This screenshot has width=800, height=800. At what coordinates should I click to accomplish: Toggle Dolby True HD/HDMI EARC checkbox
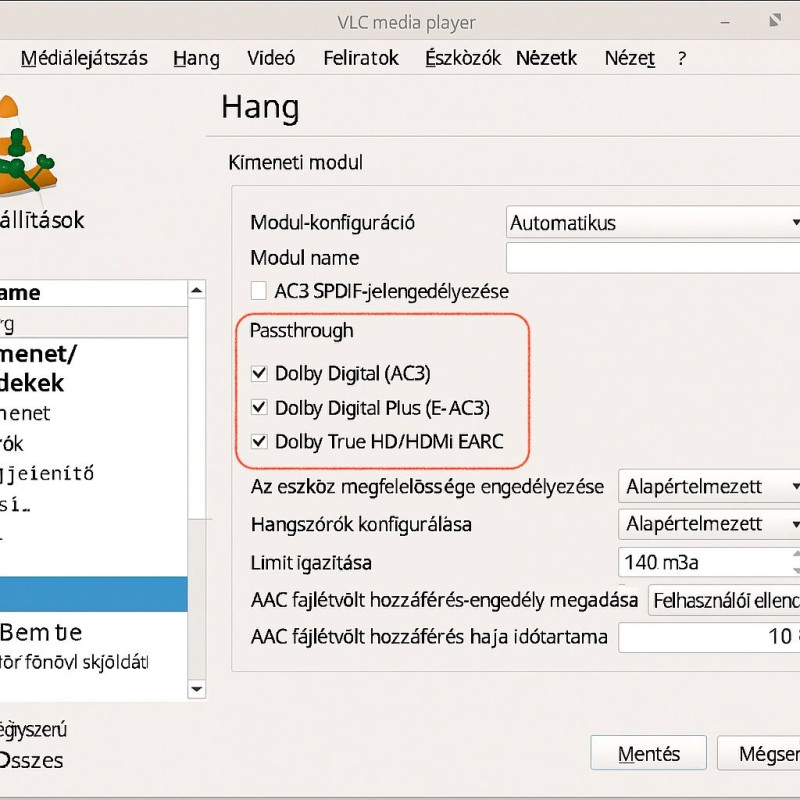[260, 441]
